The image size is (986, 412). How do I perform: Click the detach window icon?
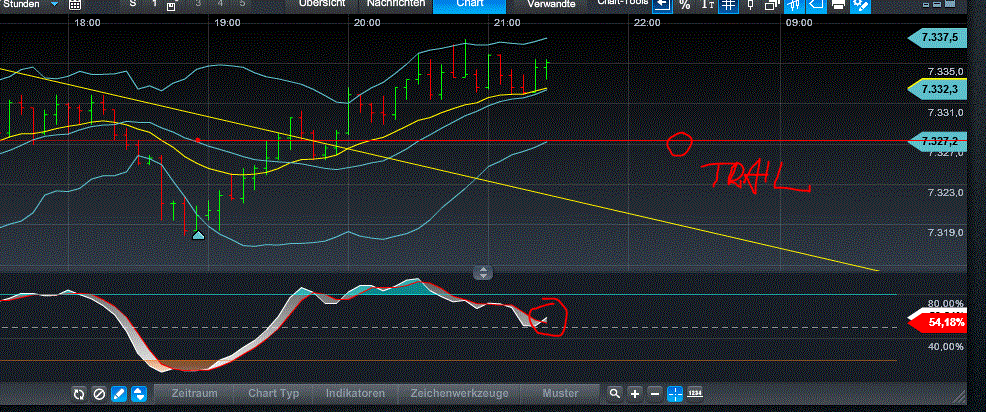[x=772, y=4]
